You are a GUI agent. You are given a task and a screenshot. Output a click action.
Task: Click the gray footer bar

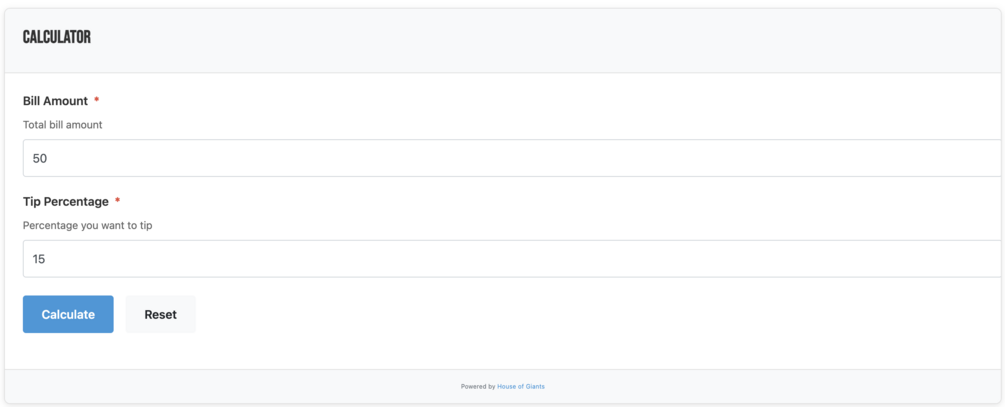tap(504, 386)
